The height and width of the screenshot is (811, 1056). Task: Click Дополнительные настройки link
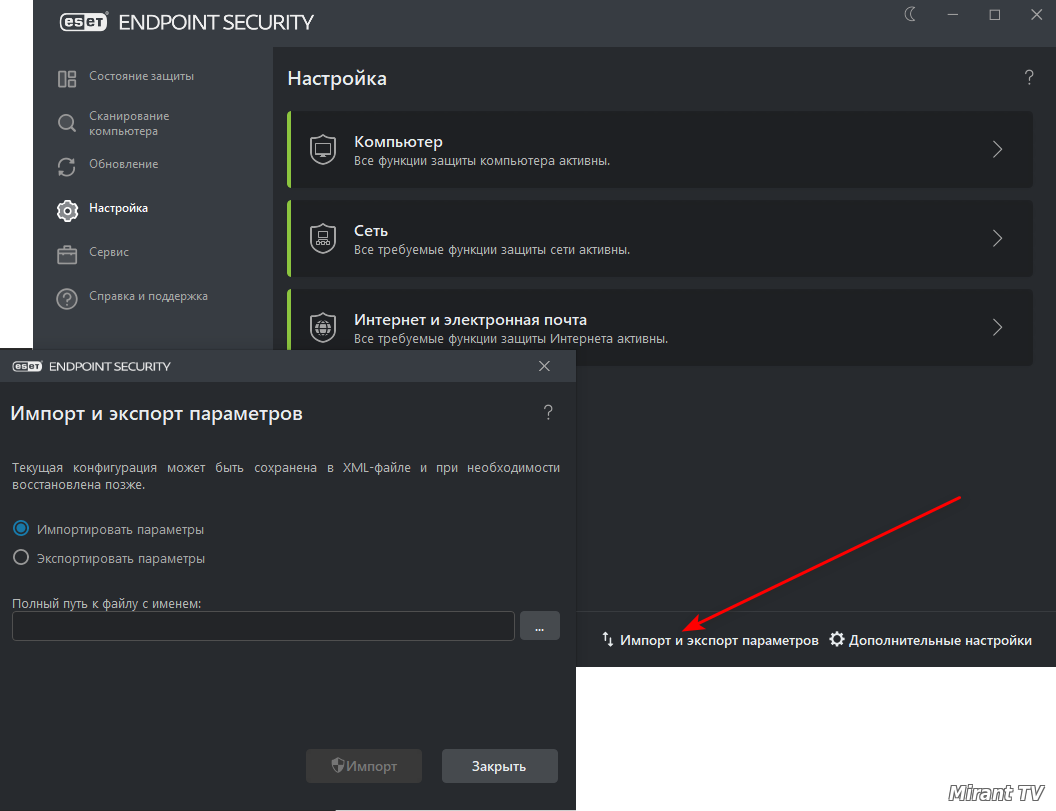940,640
